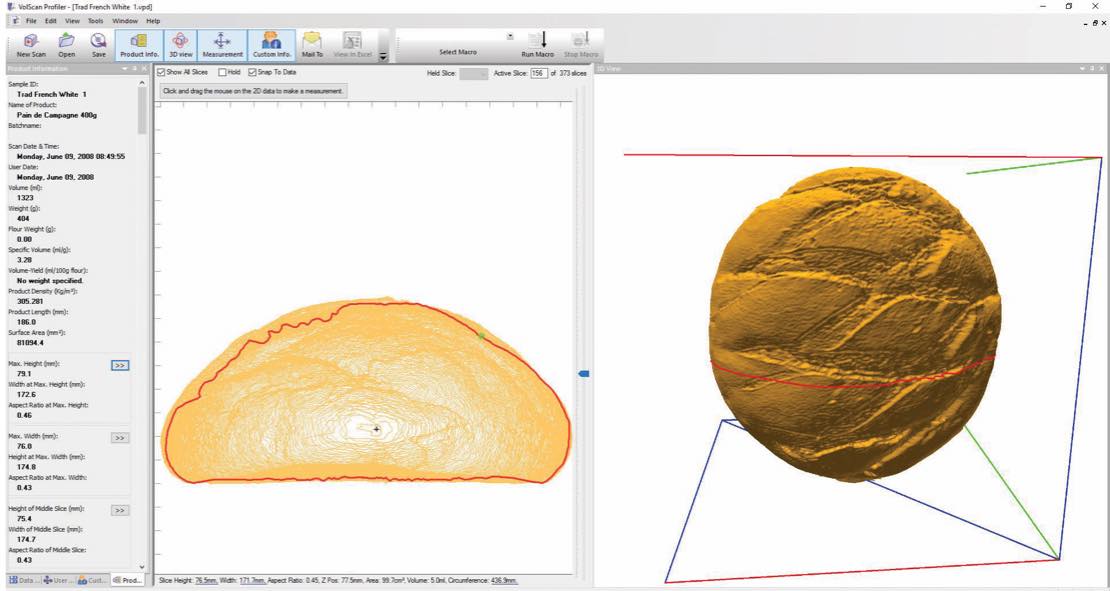Screen dimensions: 1110x591
Task: Click the Open file toolbar icon
Action: point(67,45)
